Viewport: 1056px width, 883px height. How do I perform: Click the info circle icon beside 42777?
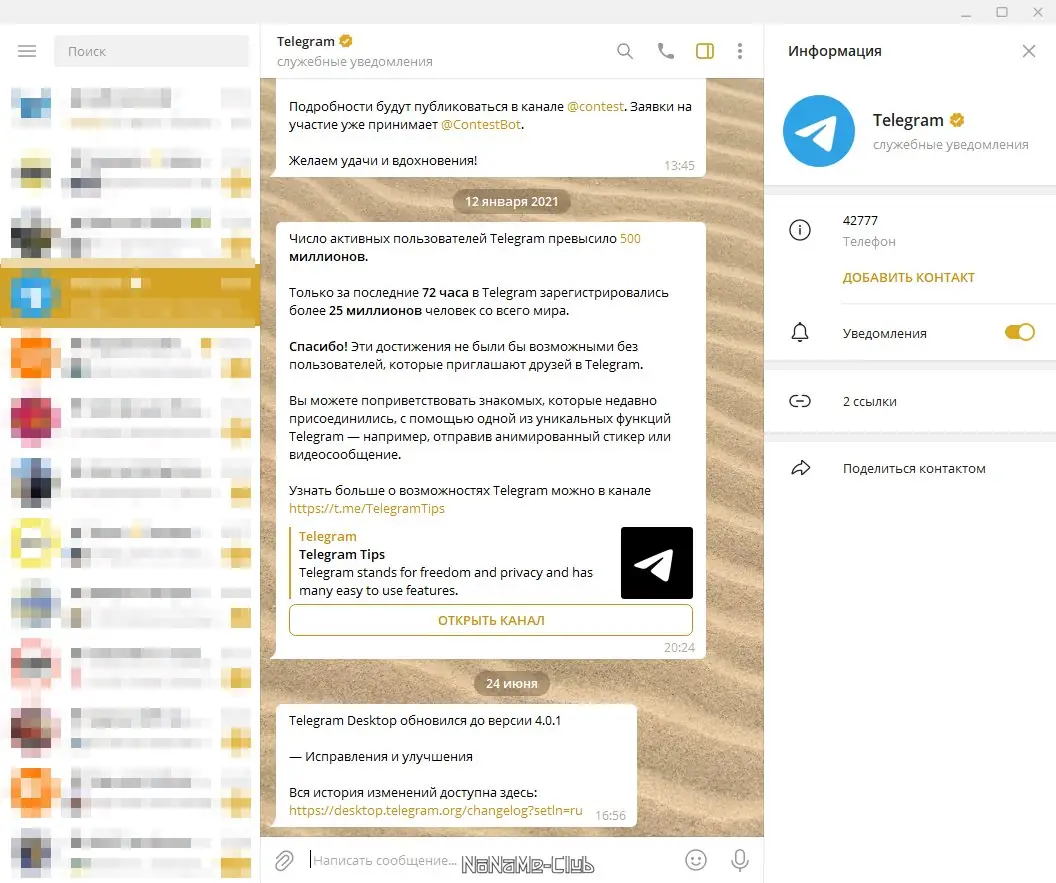click(x=799, y=230)
